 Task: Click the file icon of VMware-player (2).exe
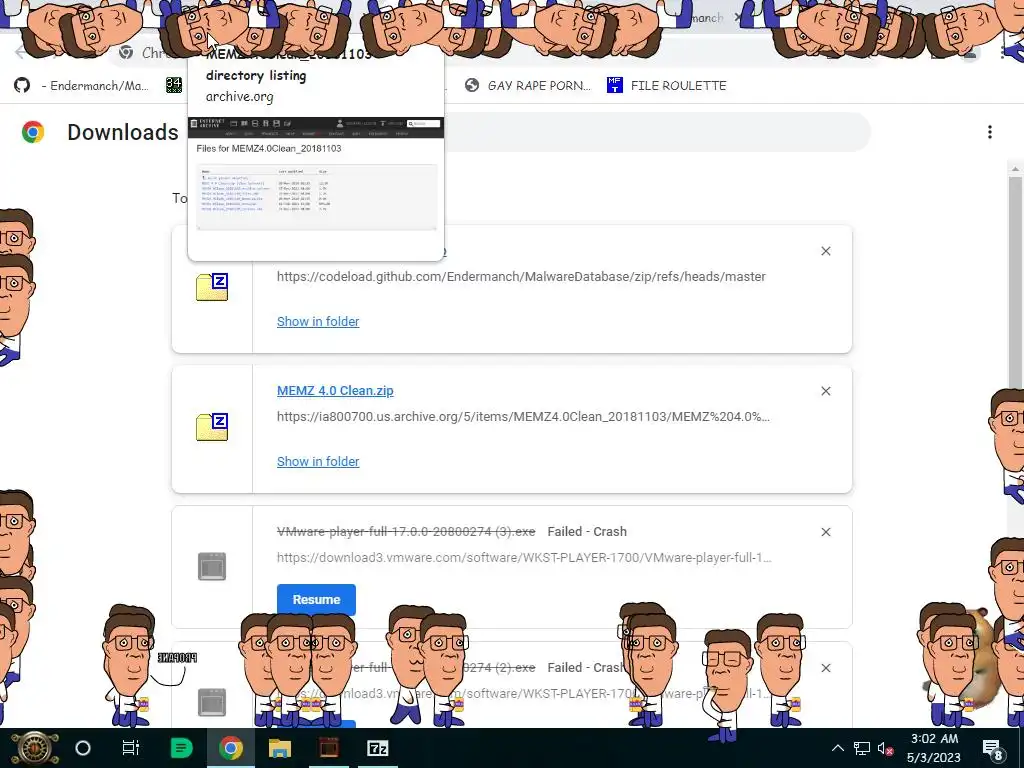click(x=212, y=703)
